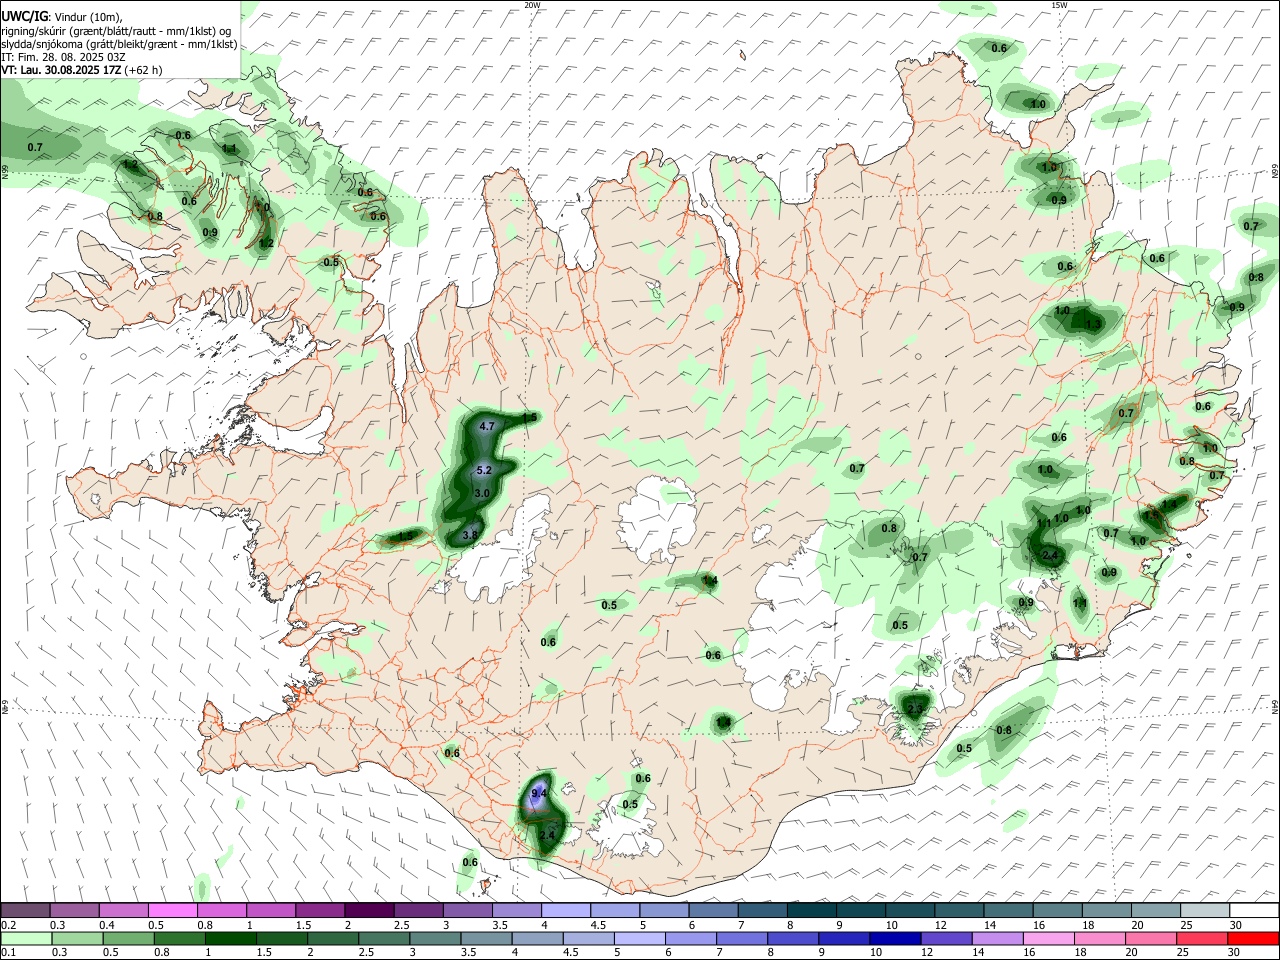1280x960 pixels.
Task: Pick the darkest purple 2 mm snow swatch
Action: click(x=368, y=910)
